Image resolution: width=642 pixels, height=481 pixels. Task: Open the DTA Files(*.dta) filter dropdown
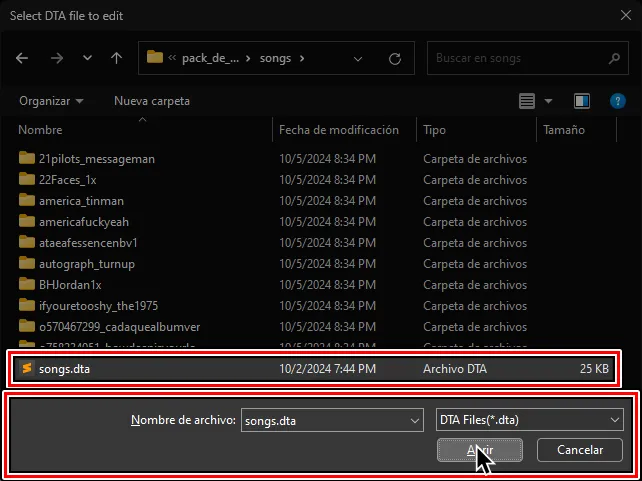pyautogui.click(x=530, y=420)
